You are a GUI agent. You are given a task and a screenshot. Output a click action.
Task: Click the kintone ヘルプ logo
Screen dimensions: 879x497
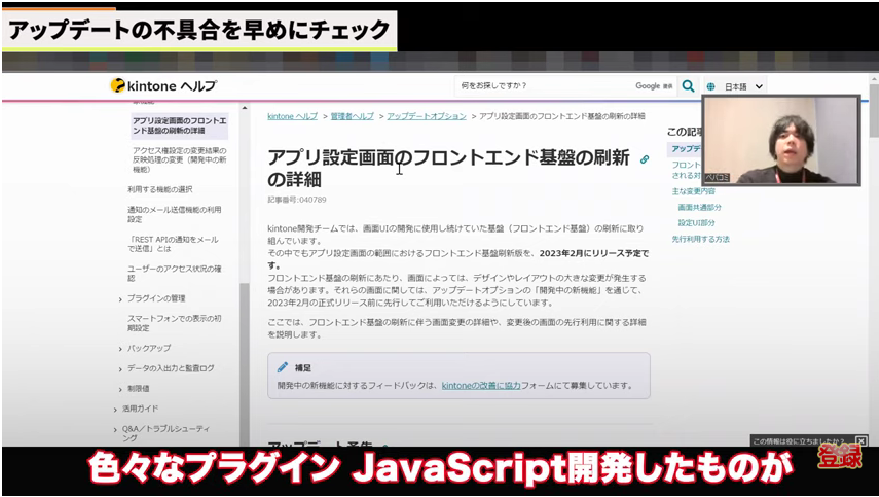[x=163, y=86]
